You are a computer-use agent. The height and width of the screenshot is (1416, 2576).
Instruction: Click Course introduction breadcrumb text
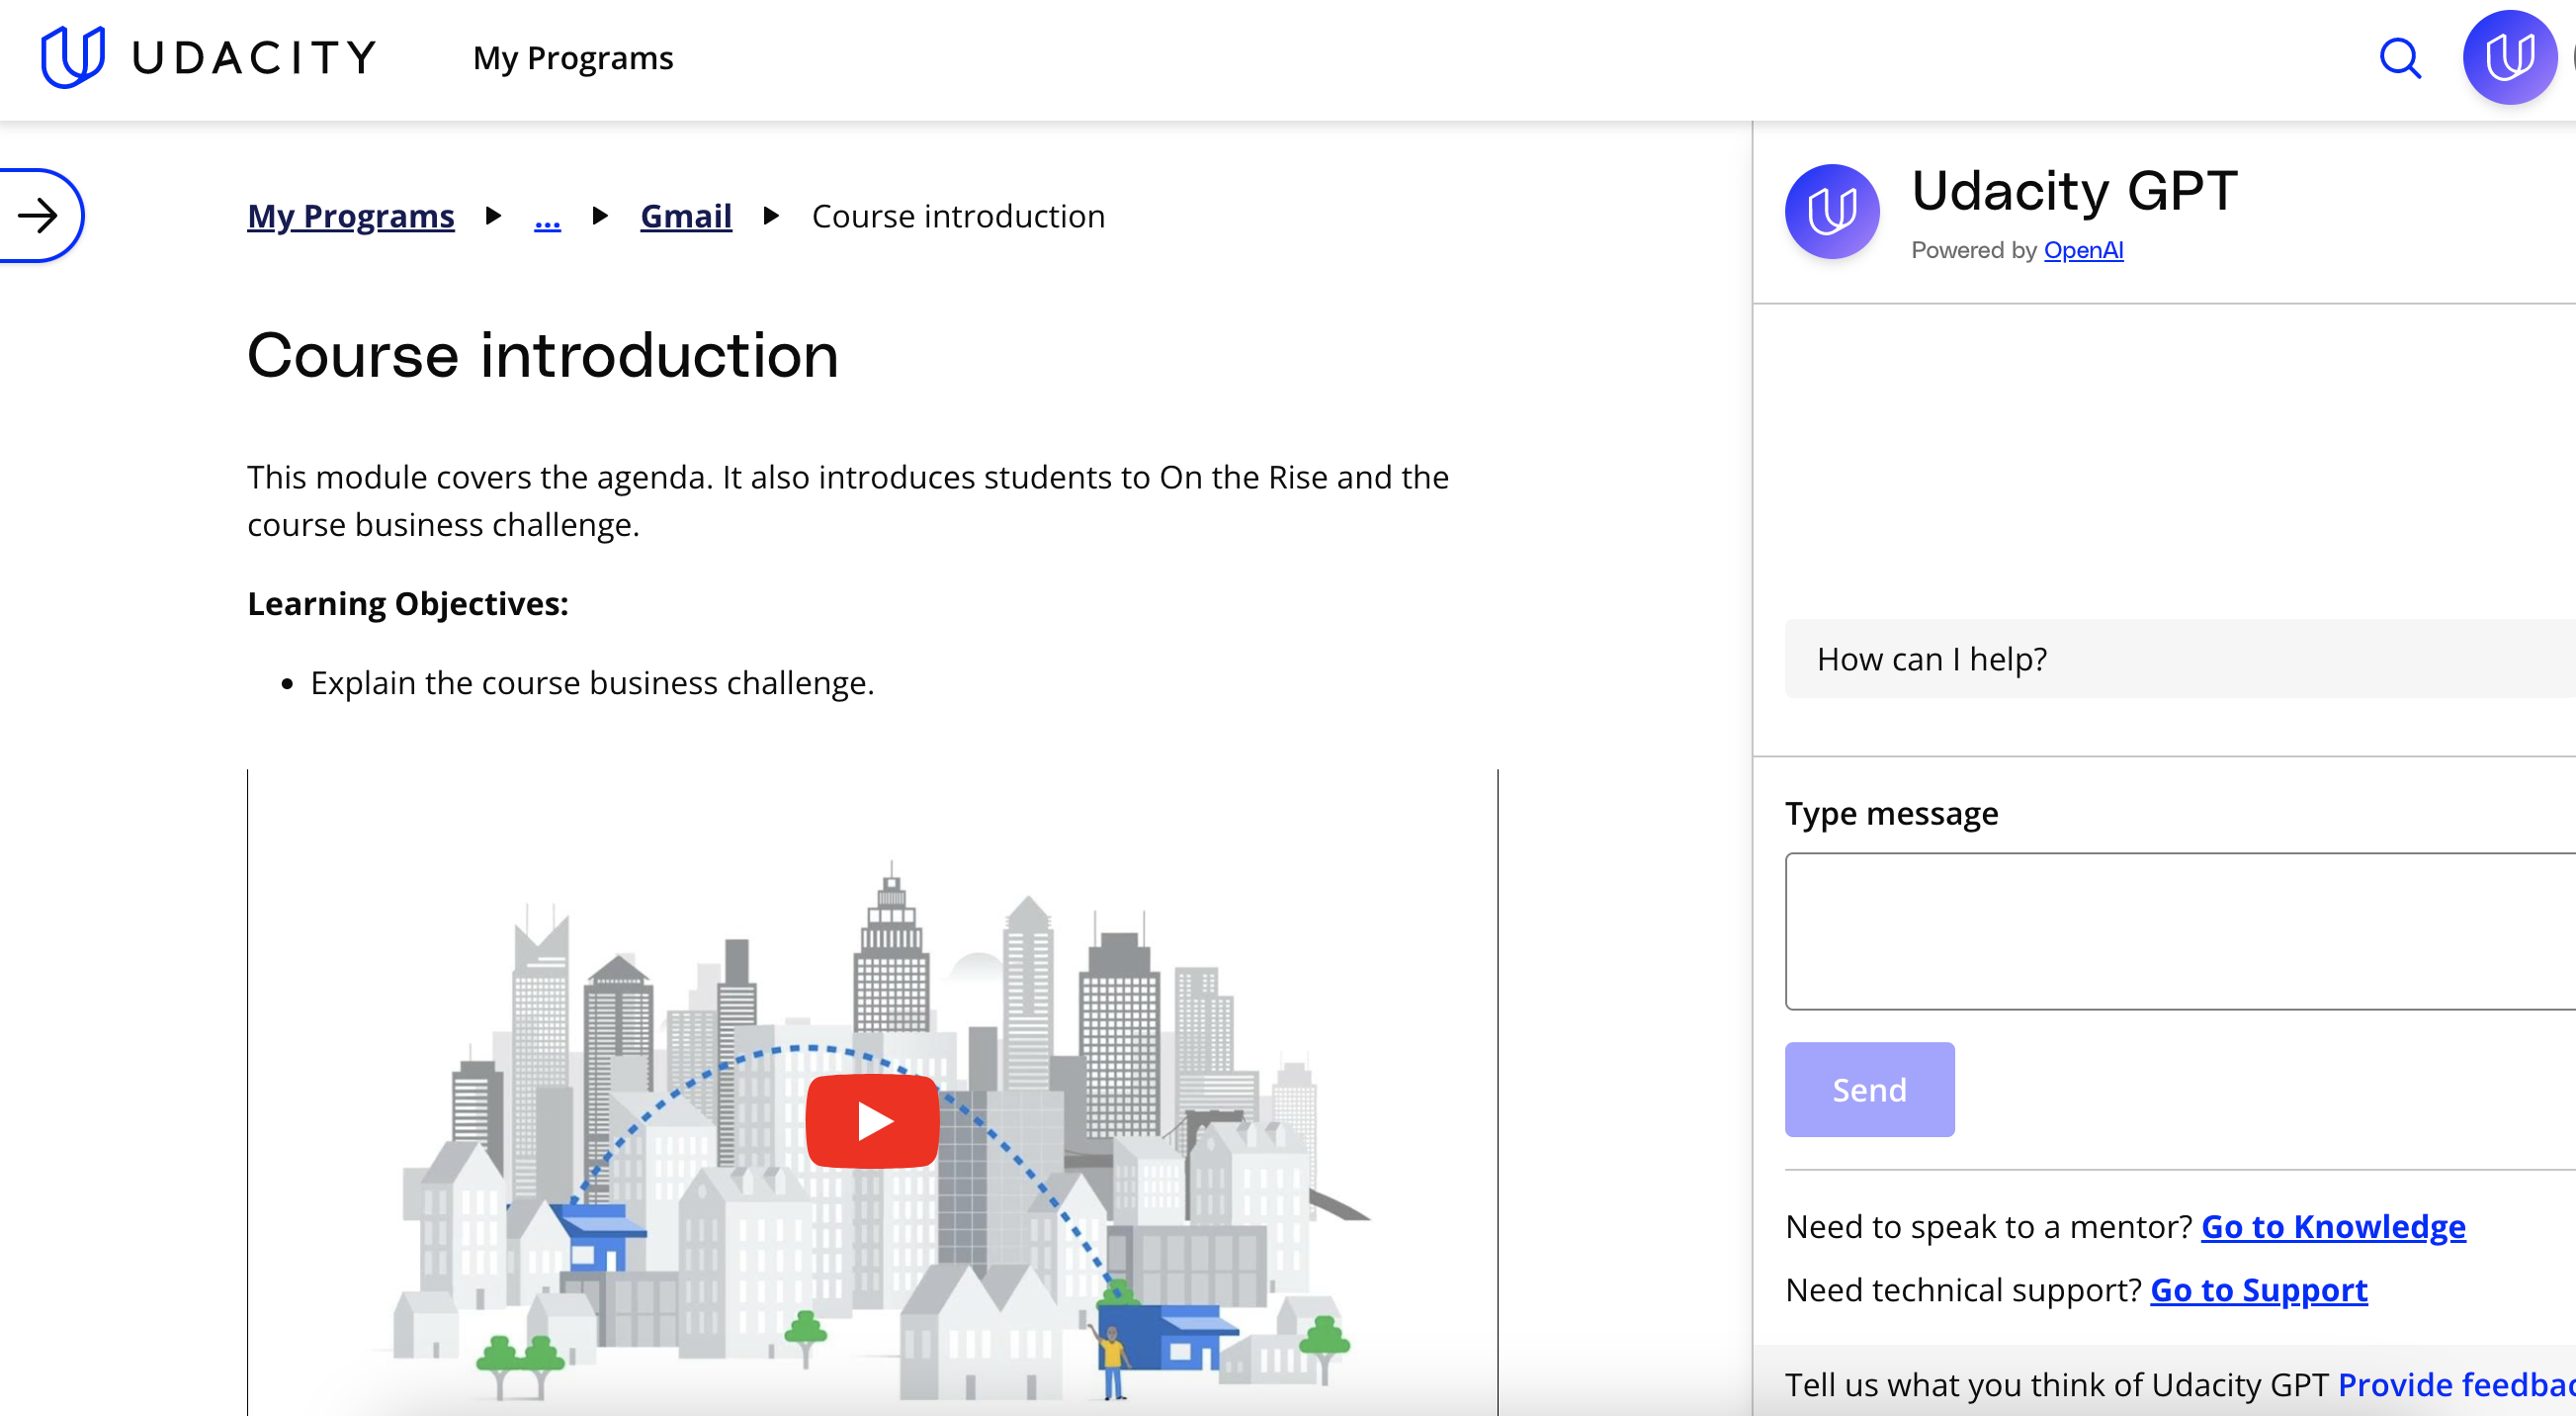958,216
